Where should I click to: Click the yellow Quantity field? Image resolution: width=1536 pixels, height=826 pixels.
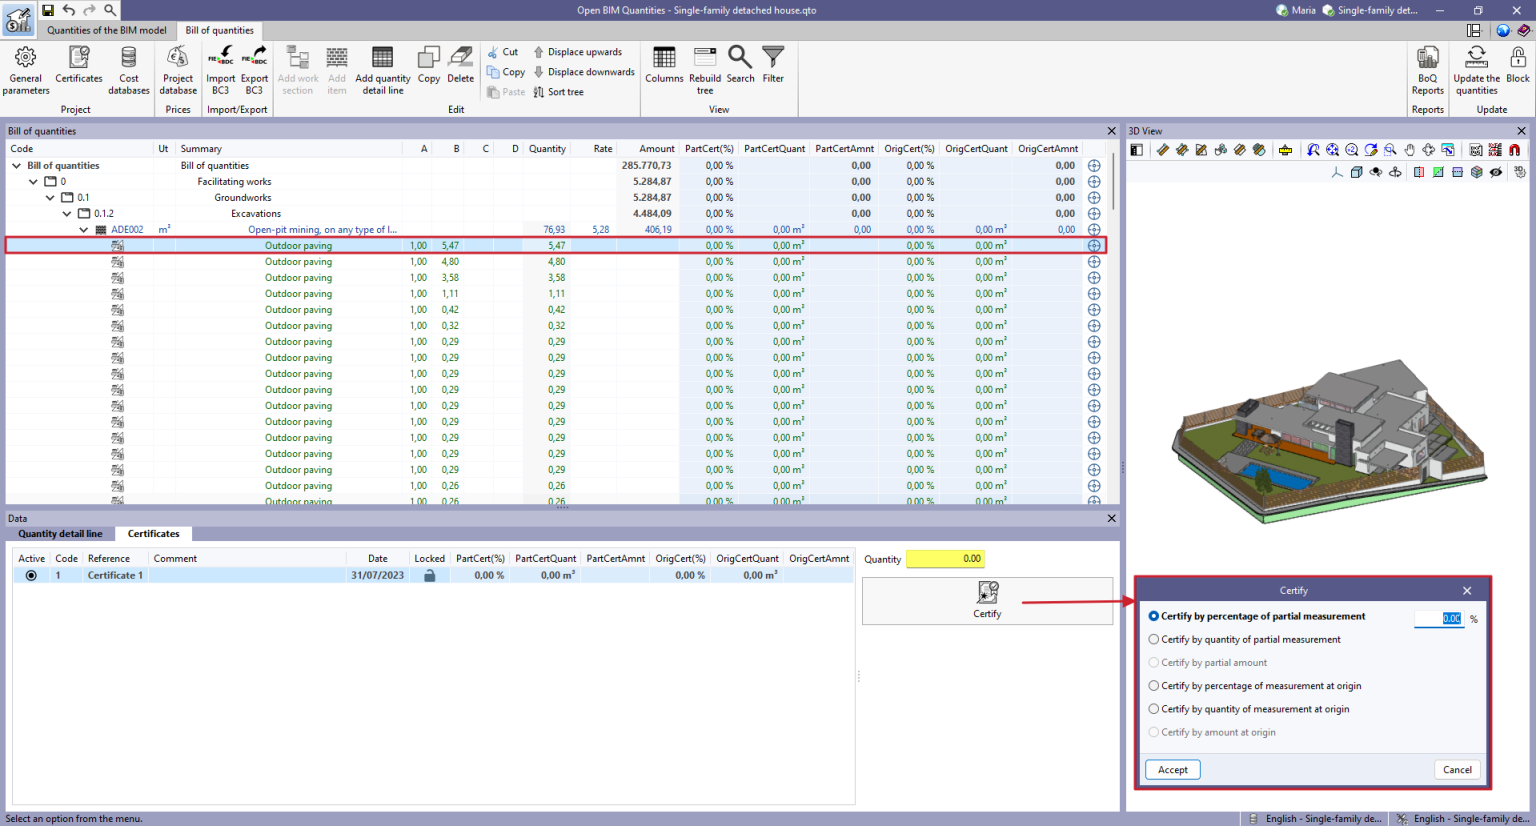(945, 559)
